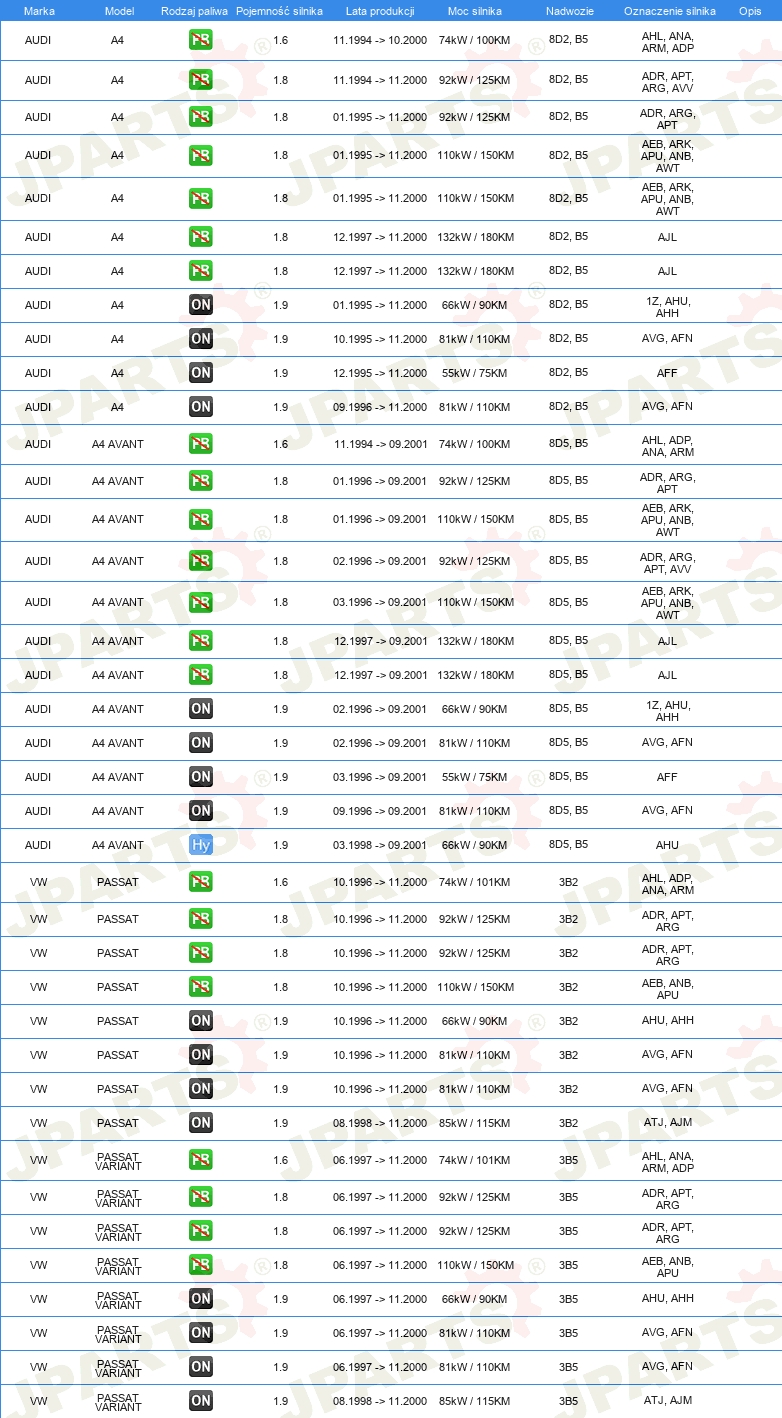Click 12.1995 -> 11.2000 production date
The image size is (782, 1418).
click(x=380, y=373)
